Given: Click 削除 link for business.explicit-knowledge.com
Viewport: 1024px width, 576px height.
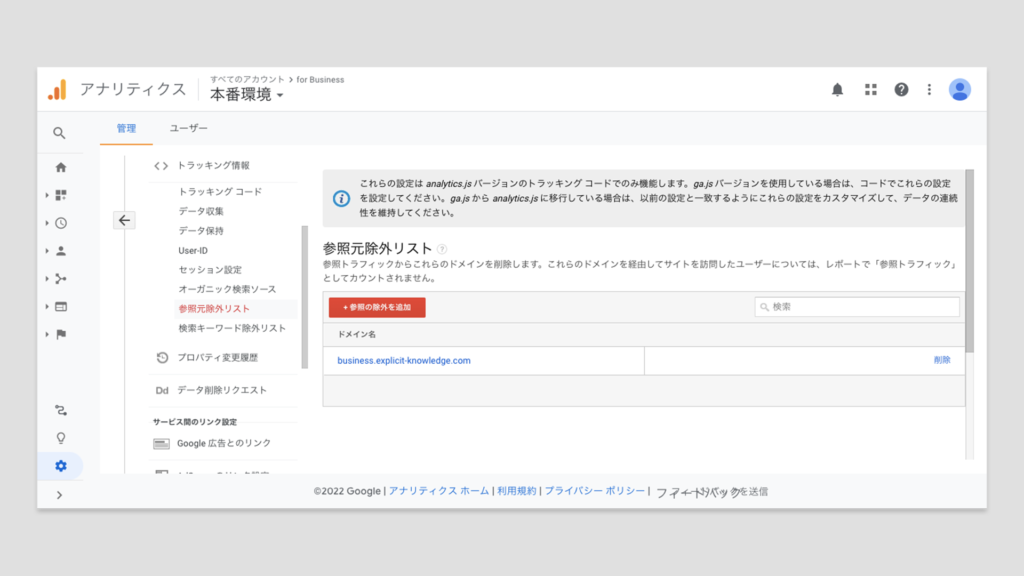Looking at the screenshot, I should point(942,360).
